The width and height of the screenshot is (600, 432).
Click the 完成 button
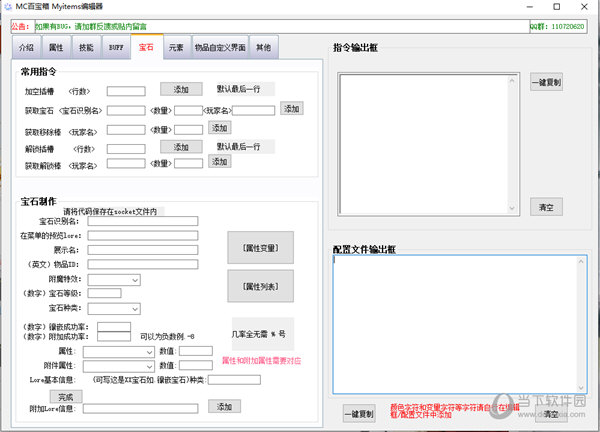tap(64, 394)
